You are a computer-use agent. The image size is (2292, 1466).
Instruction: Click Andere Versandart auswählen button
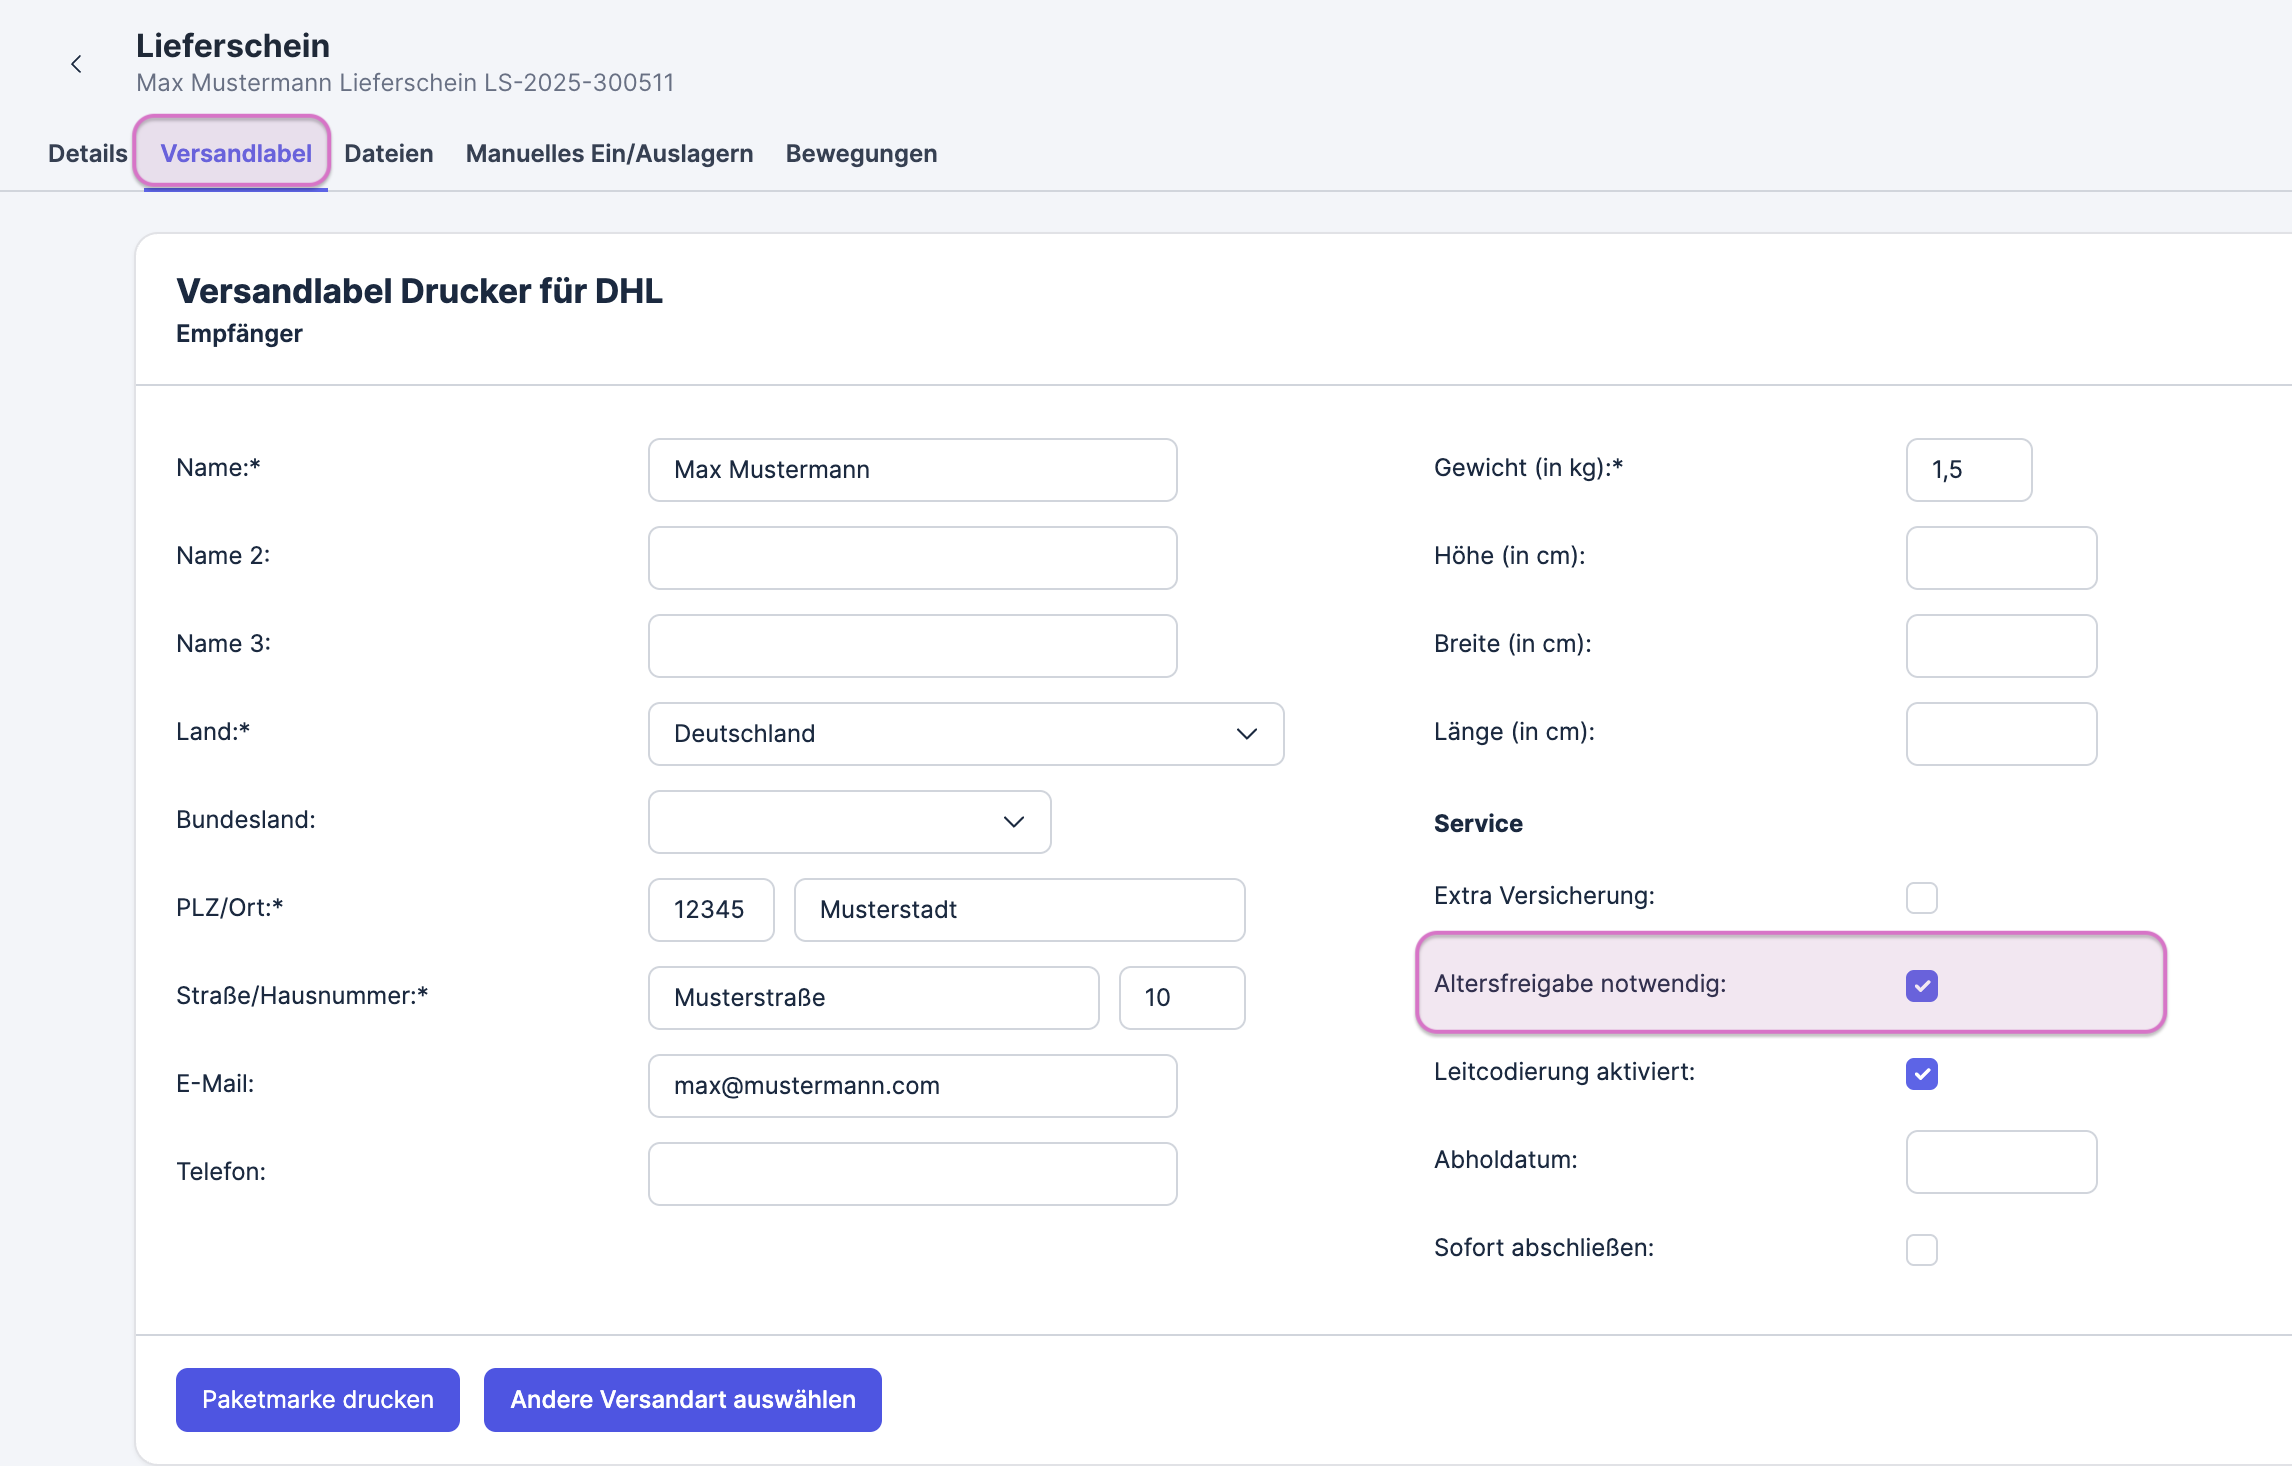pos(682,1399)
